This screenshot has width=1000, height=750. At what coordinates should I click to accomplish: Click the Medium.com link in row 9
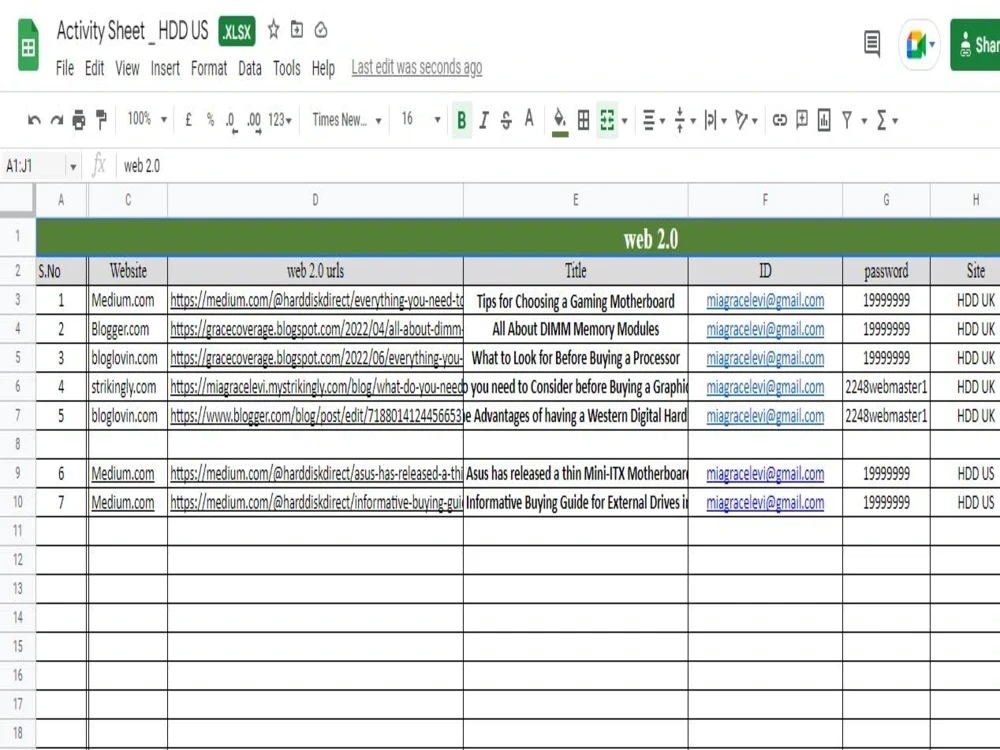point(122,474)
